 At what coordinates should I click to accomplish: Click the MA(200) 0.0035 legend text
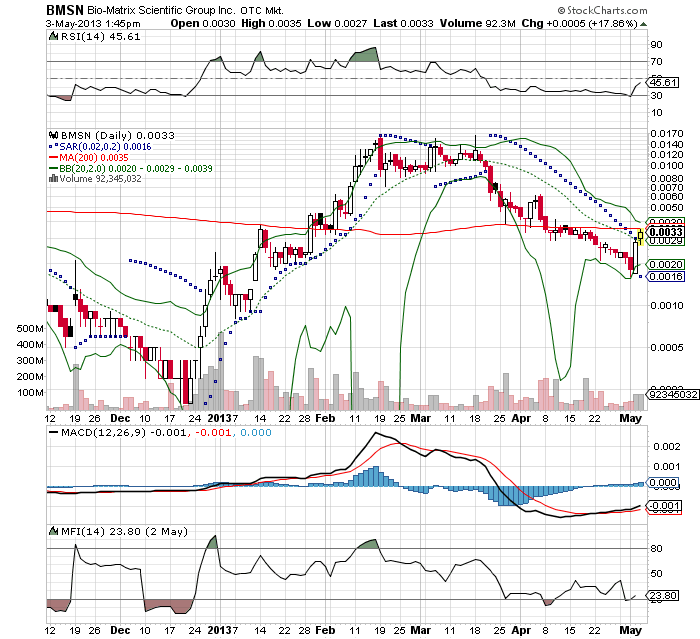coord(94,158)
